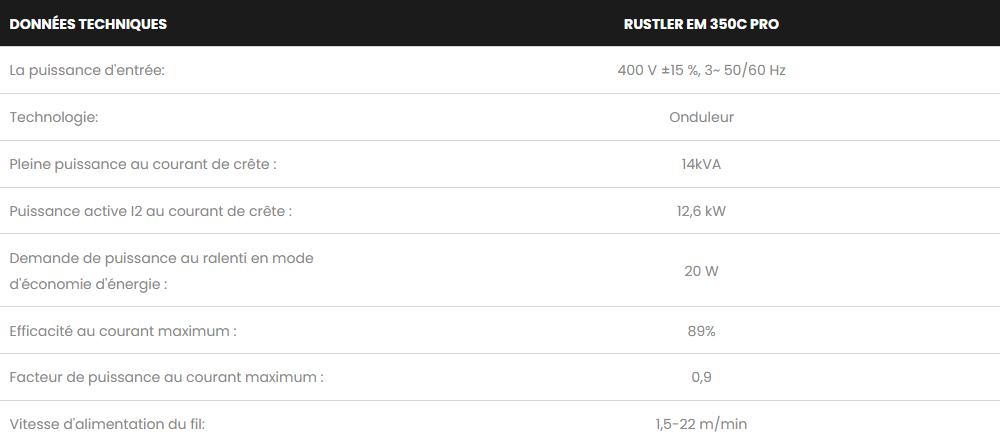The height and width of the screenshot is (444, 1002).
Task: Click the RUSTLER EM 350C PRO column header
Action: [701, 24]
